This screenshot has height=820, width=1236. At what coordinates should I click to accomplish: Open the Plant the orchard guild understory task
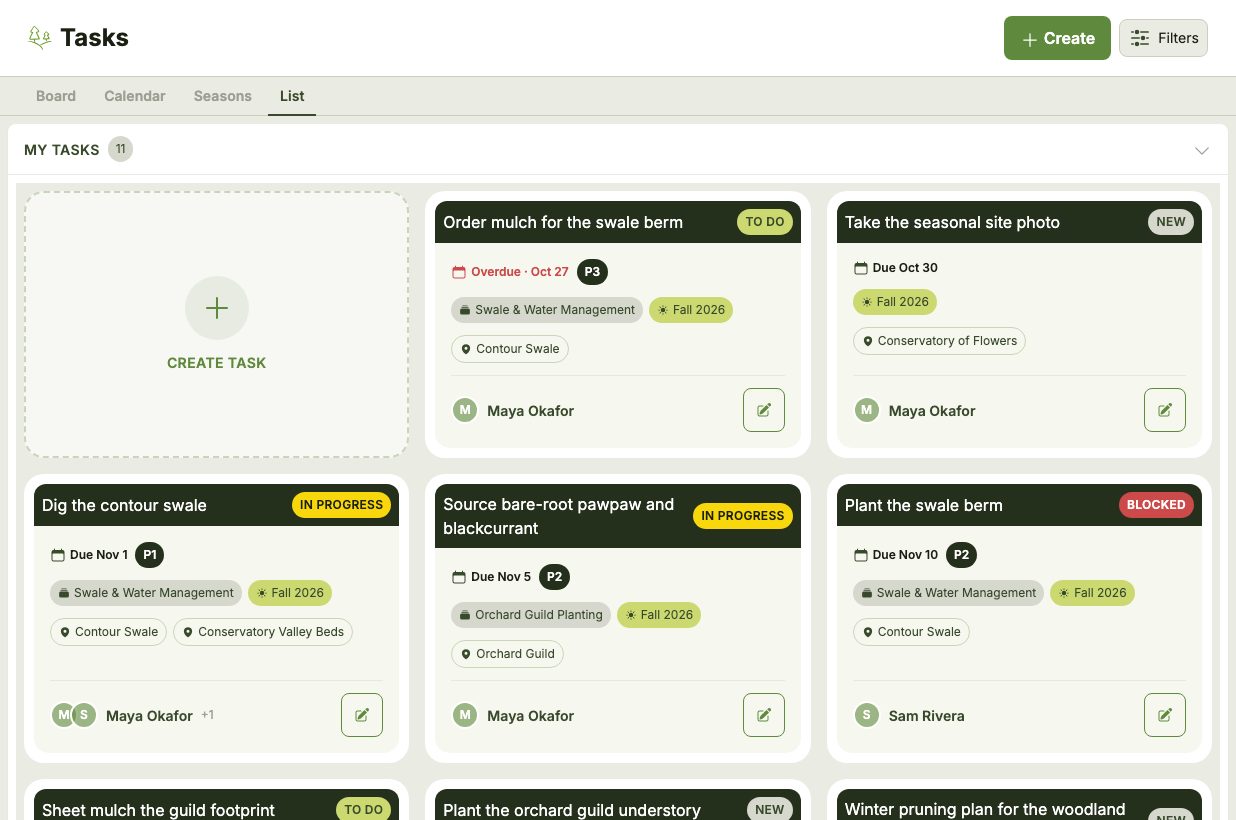point(572,810)
